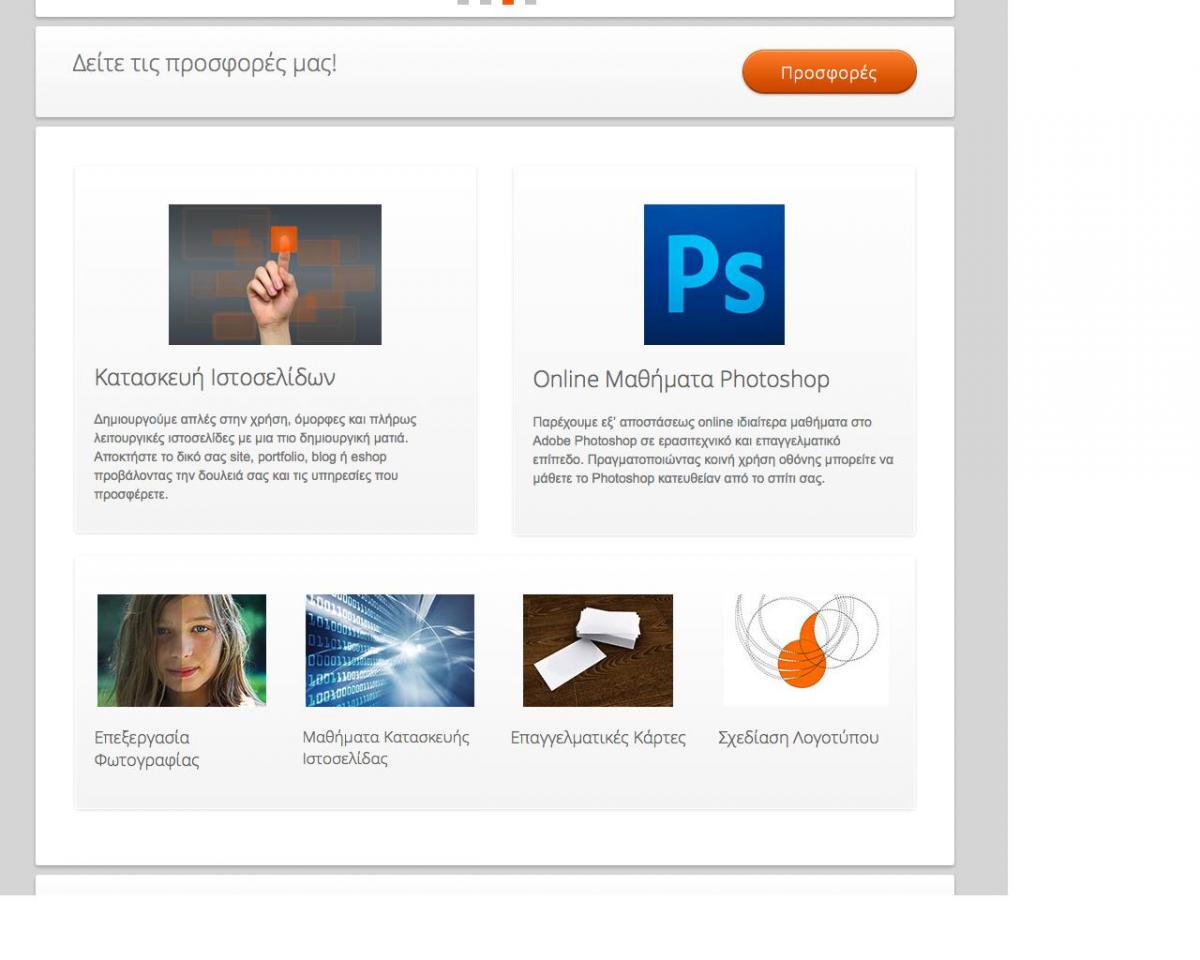The height and width of the screenshot is (960, 1200).
Task: Click the description text starting Παρέχουμε εξ' αποστάσεως
Action: pos(713,450)
